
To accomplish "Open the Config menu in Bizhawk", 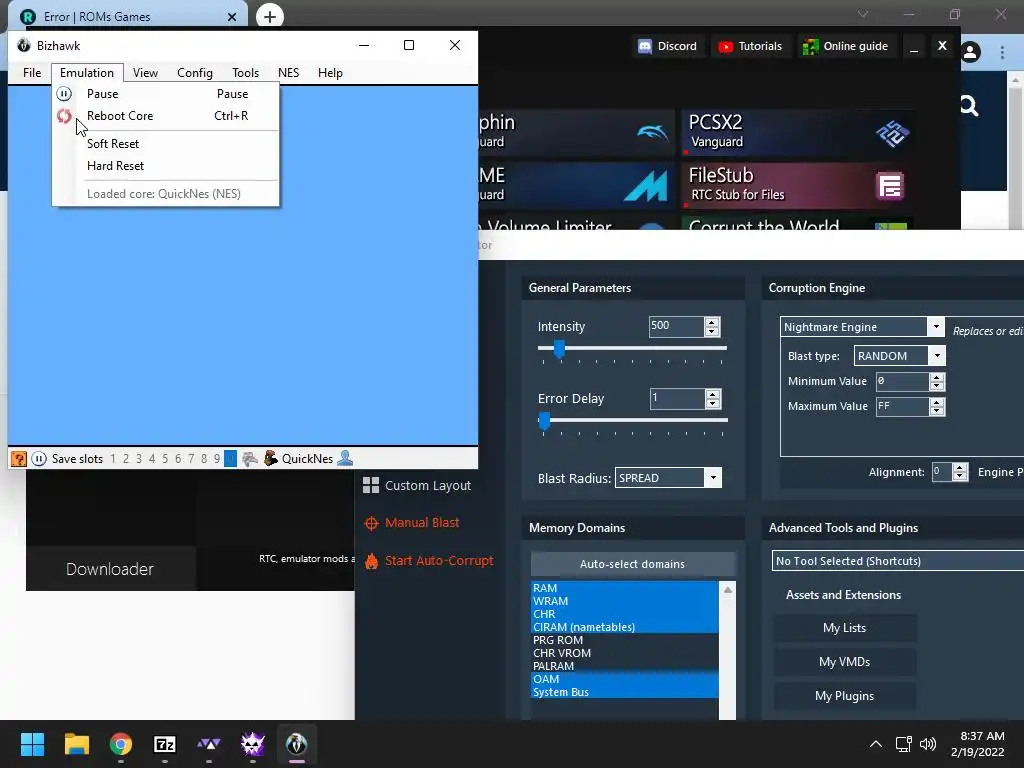I will point(195,72).
